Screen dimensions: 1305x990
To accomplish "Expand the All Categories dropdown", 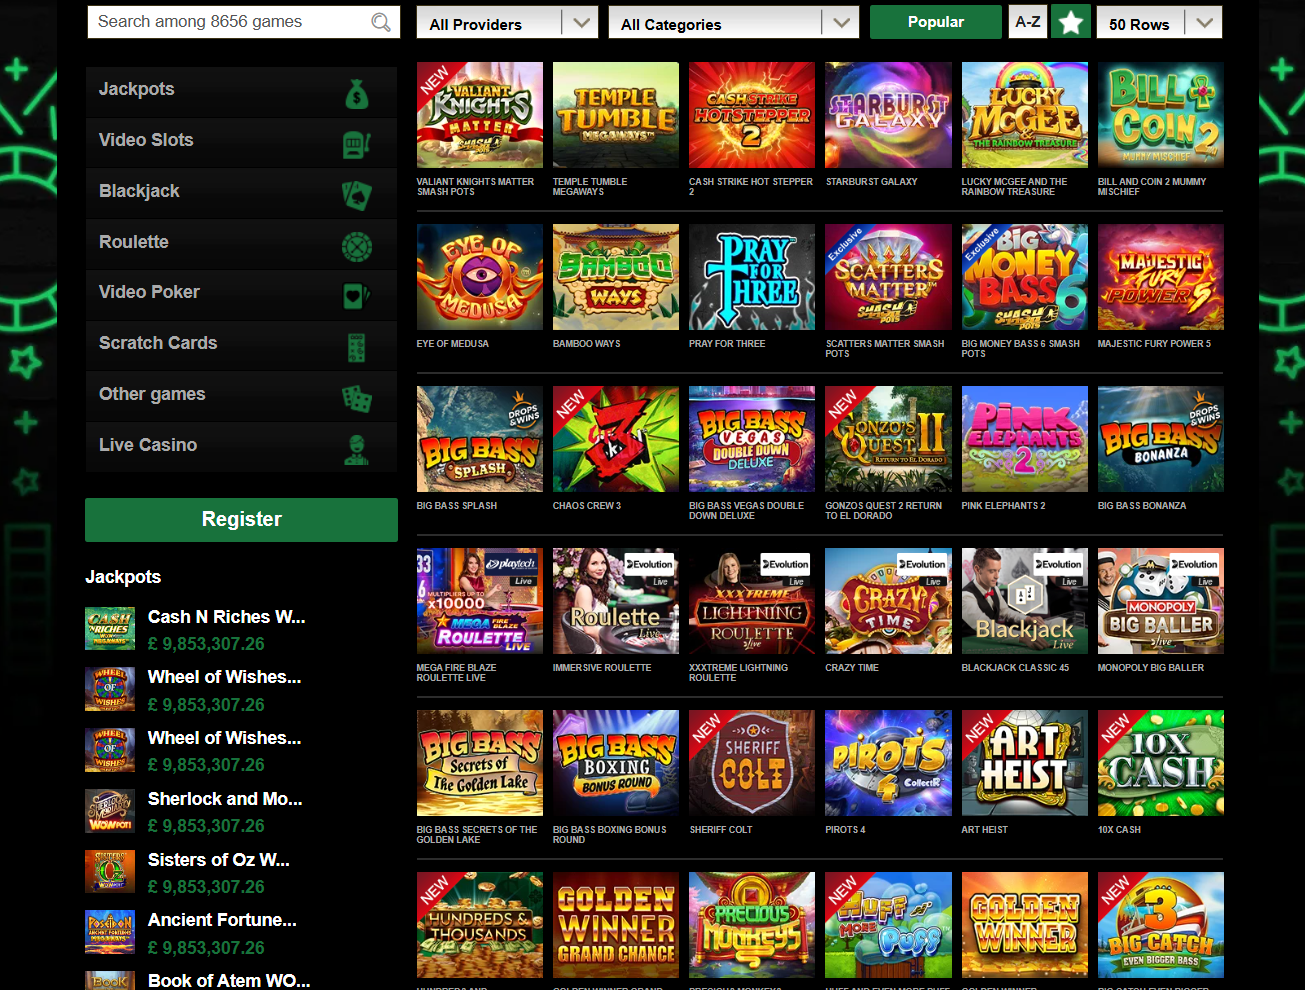I will click(733, 23).
